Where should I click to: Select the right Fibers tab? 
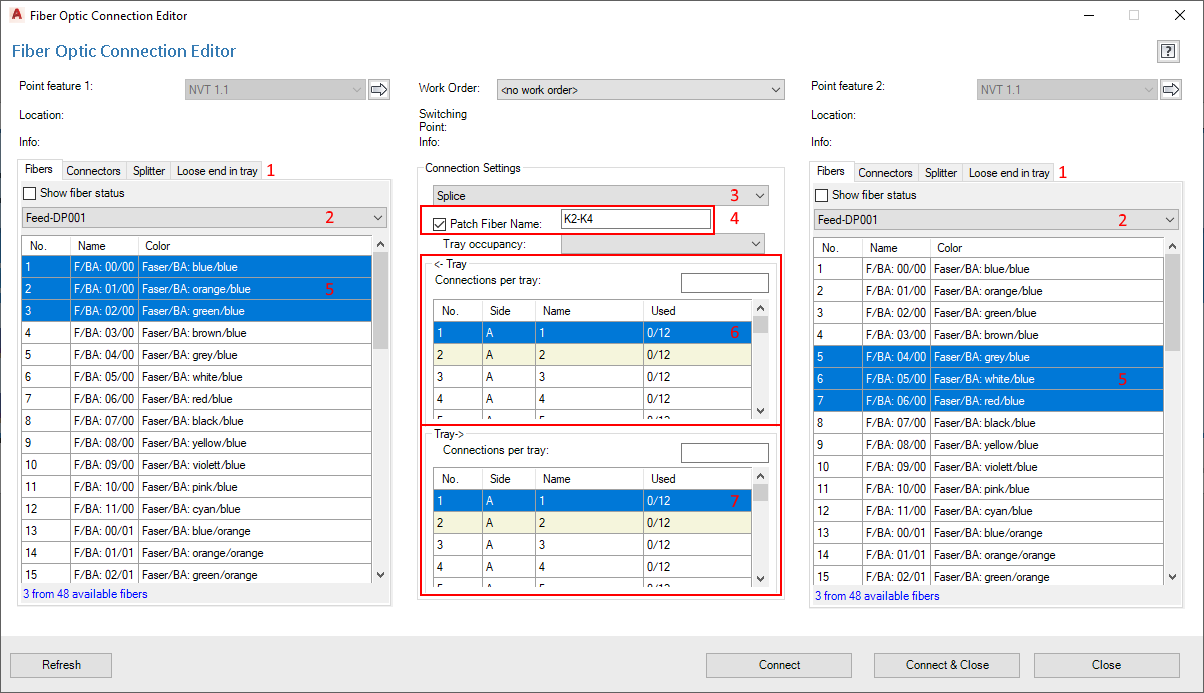tap(831, 171)
